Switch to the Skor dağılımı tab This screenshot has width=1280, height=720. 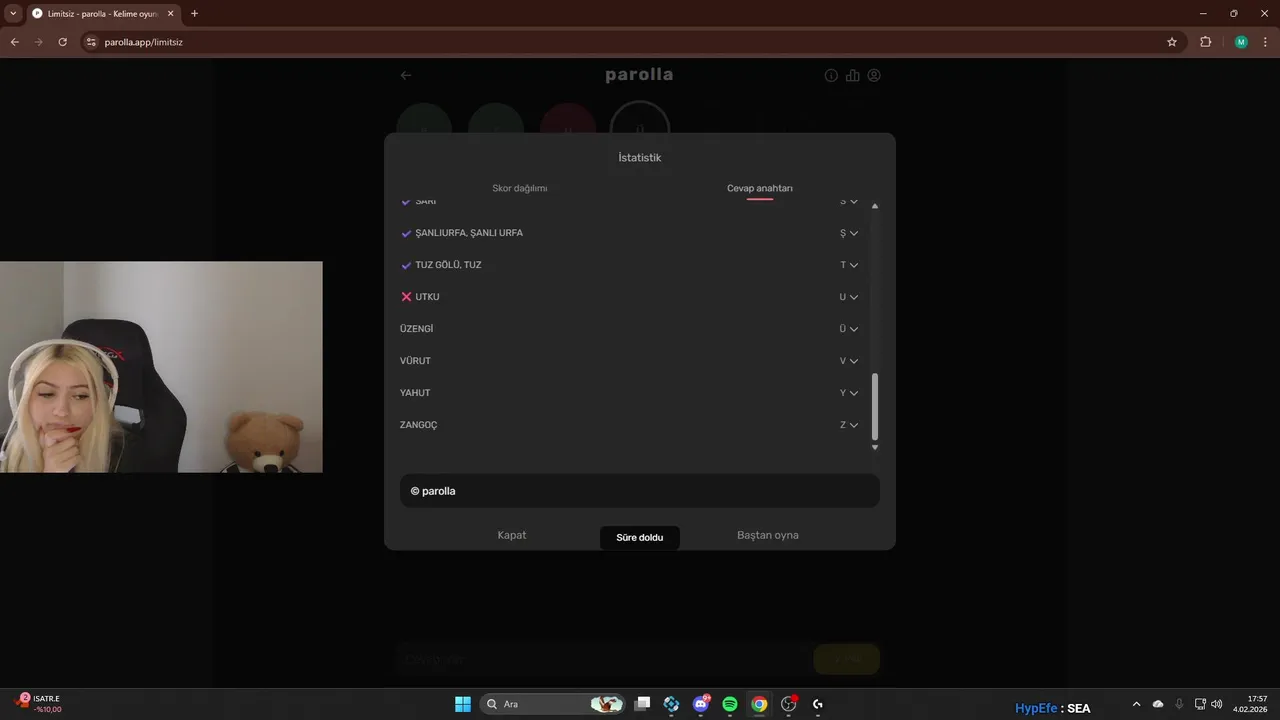pos(520,188)
